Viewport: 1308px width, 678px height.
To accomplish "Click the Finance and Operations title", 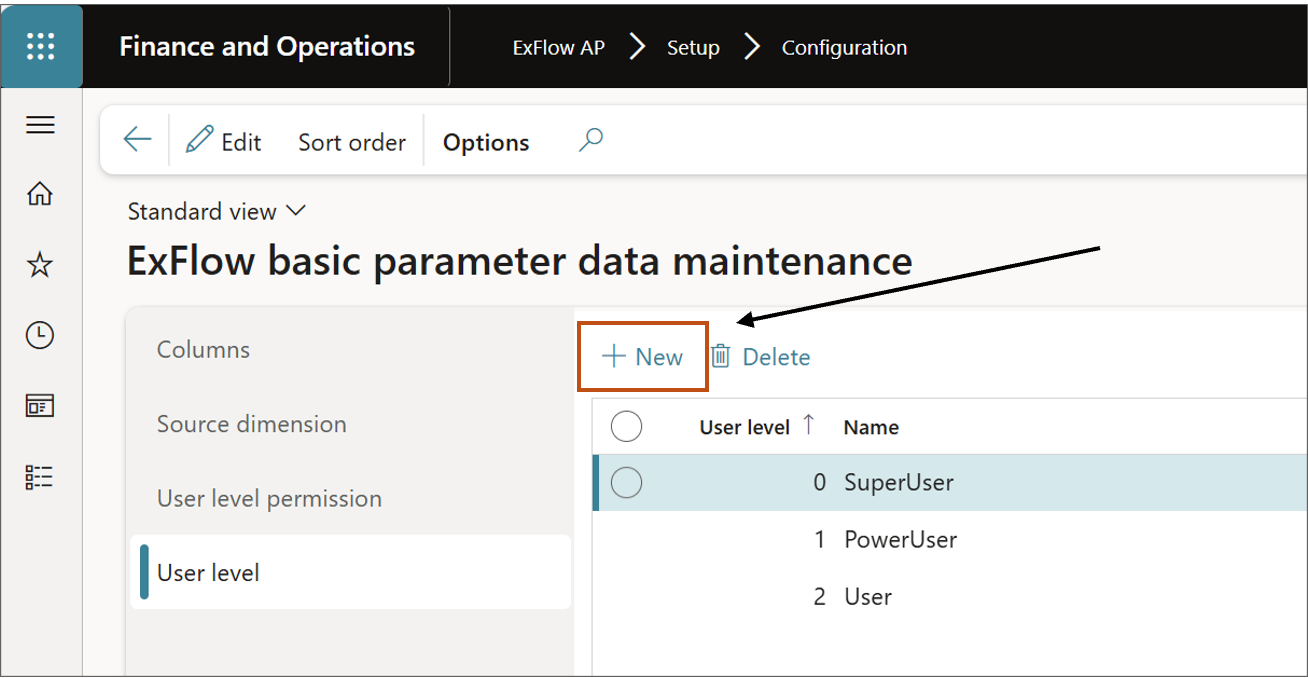I will (267, 46).
